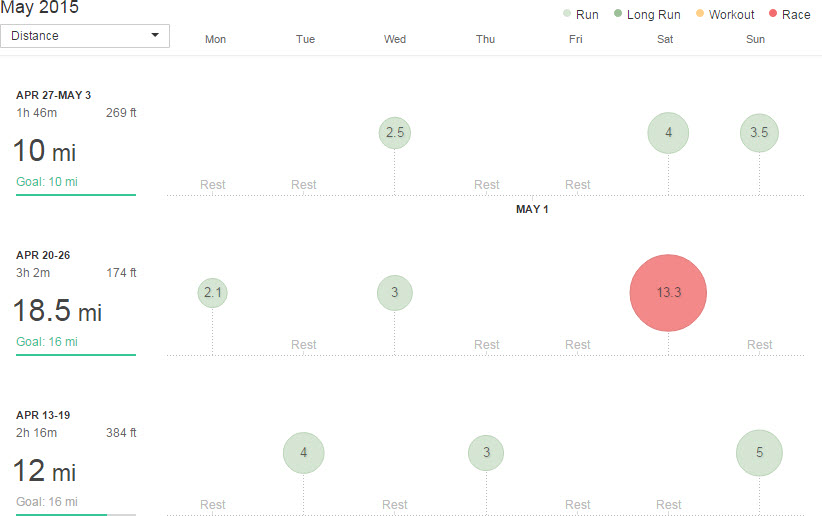The width and height of the screenshot is (822, 516).
Task: Toggle the Race legend entry
Action: click(x=790, y=15)
